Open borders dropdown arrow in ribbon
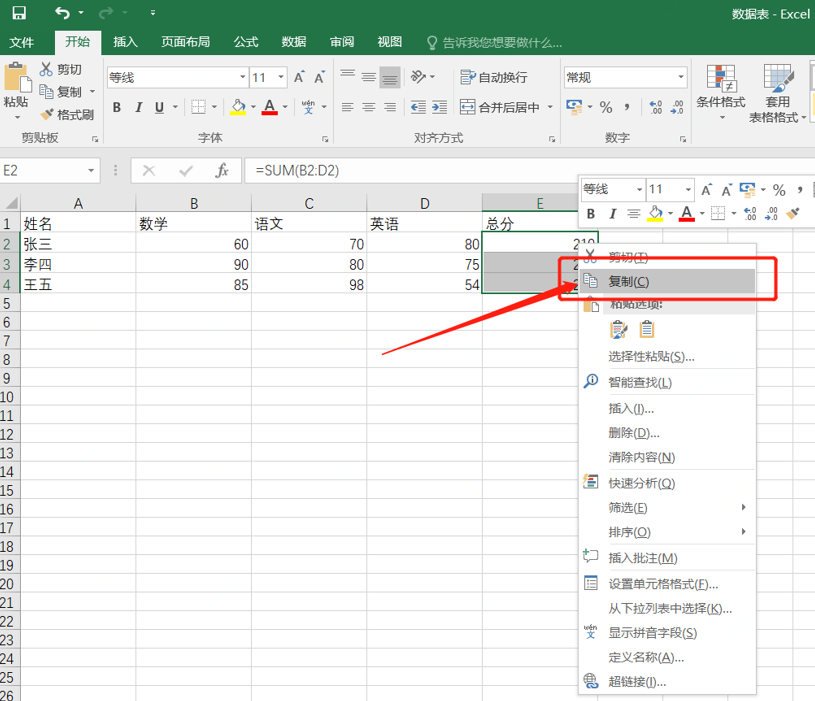Image resolution: width=815 pixels, height=701 pixels. 214,108
